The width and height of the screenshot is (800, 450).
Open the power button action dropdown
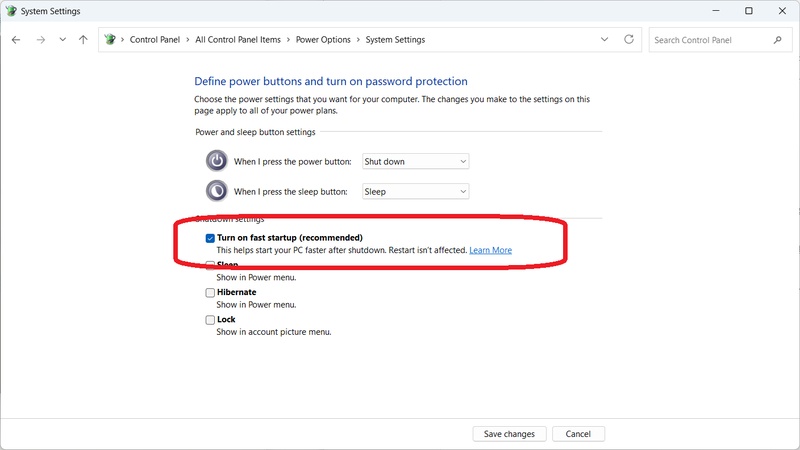(415, 161)
